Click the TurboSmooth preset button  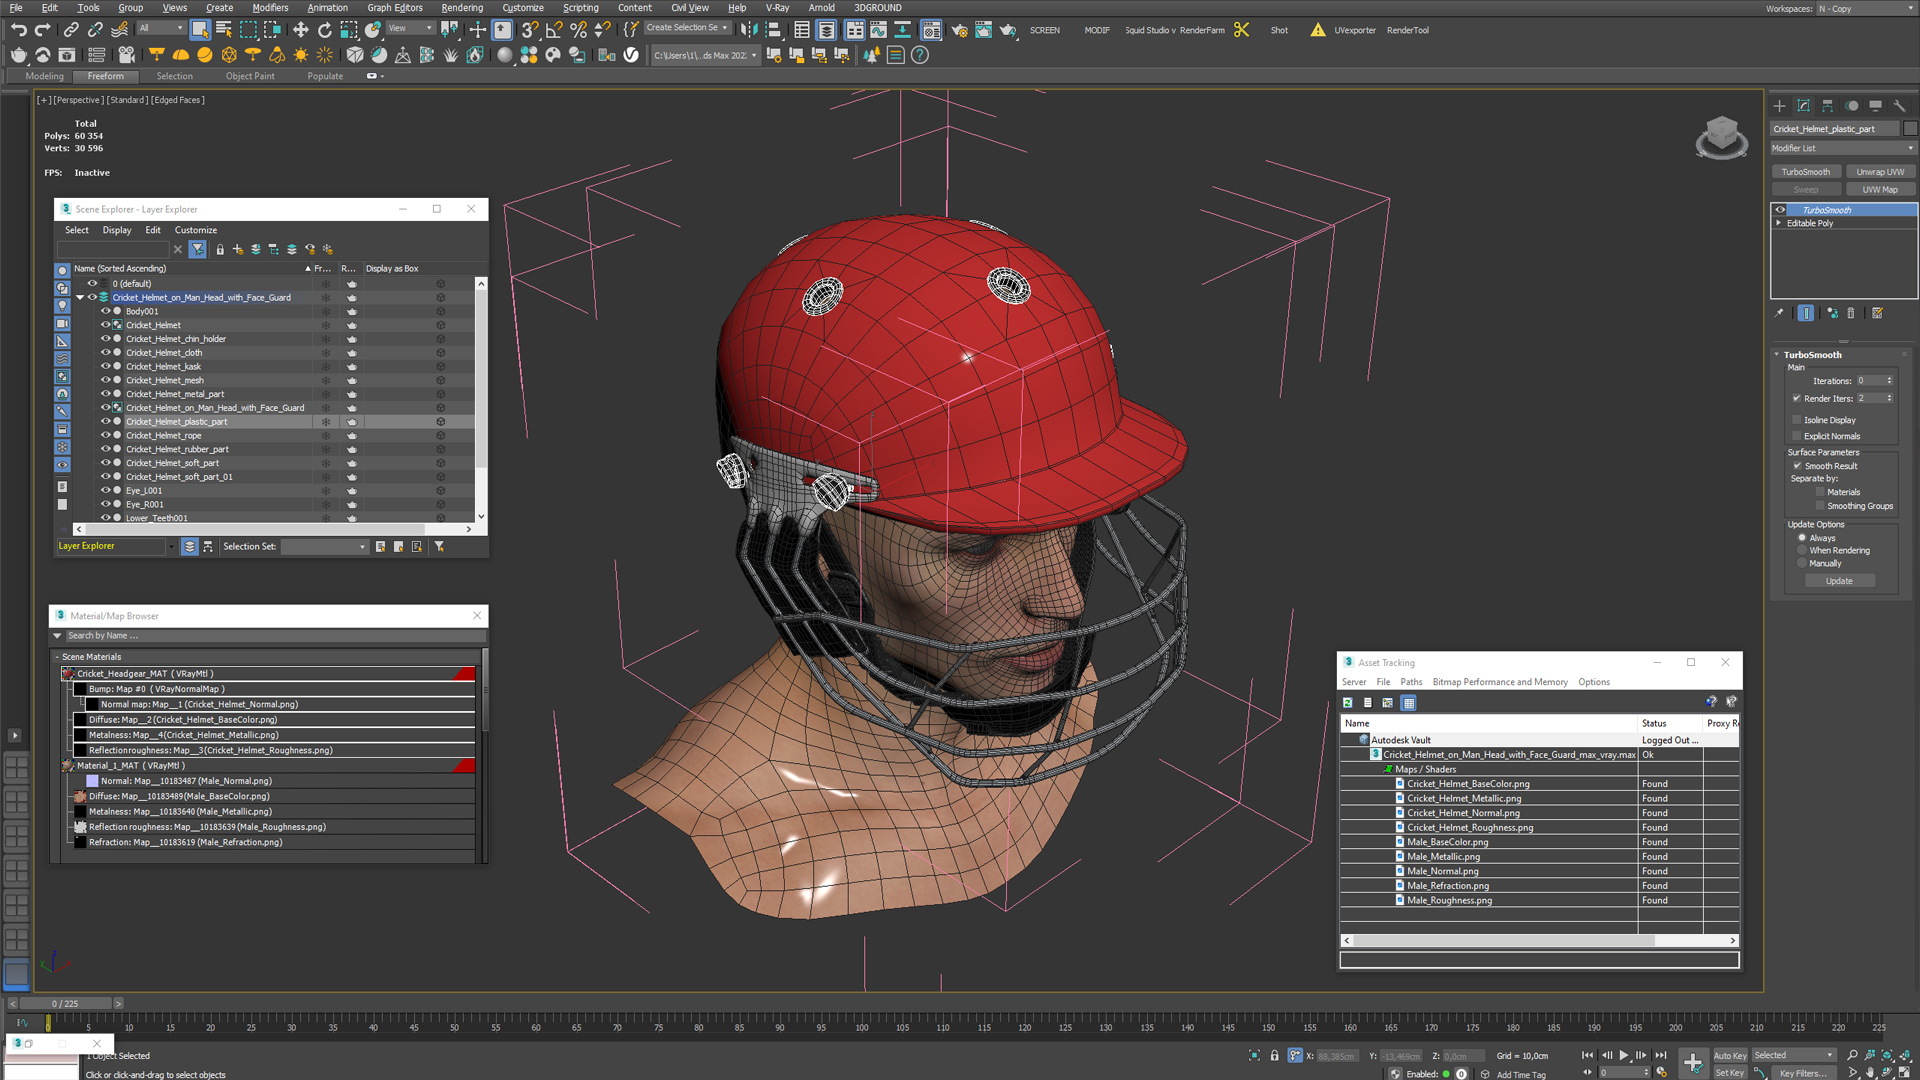tap(1806, 172)
